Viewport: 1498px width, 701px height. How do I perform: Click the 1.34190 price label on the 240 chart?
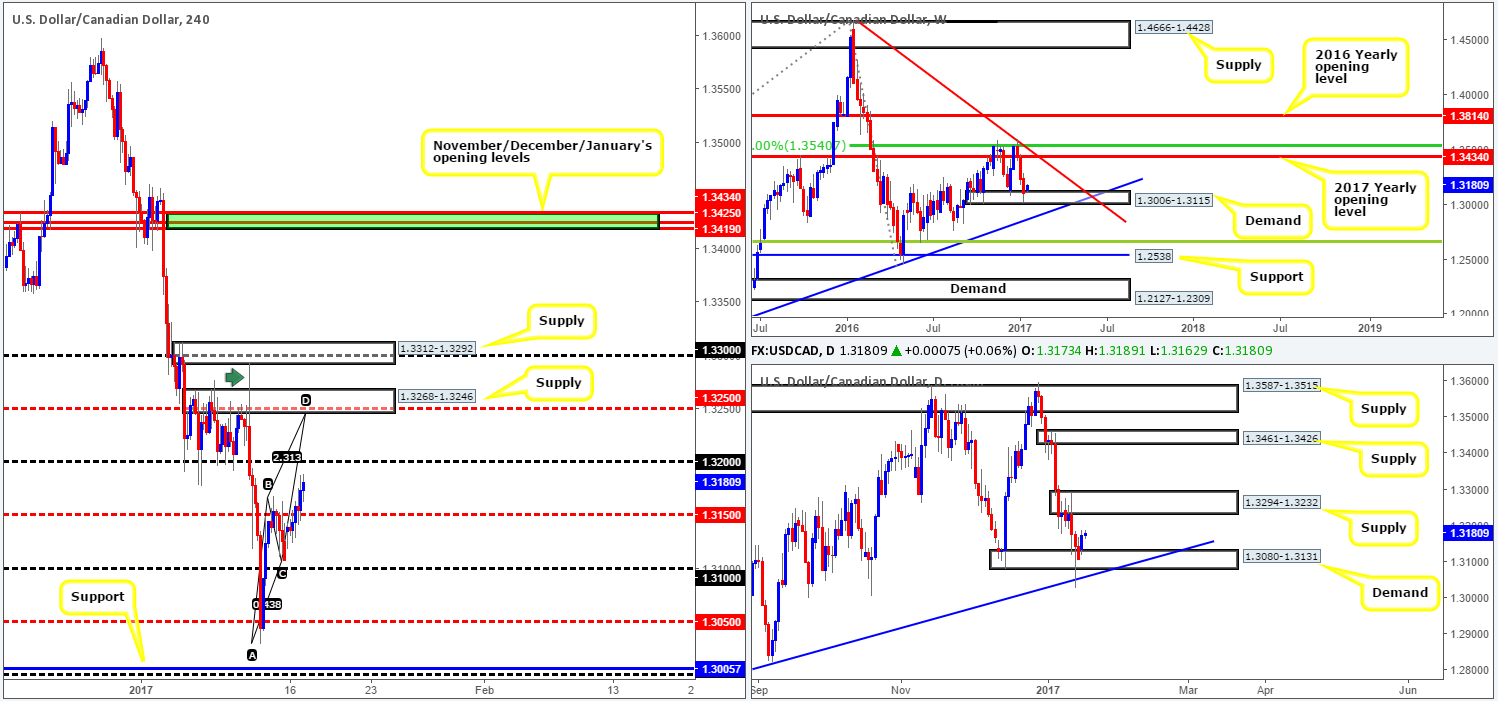pos(722,228)
